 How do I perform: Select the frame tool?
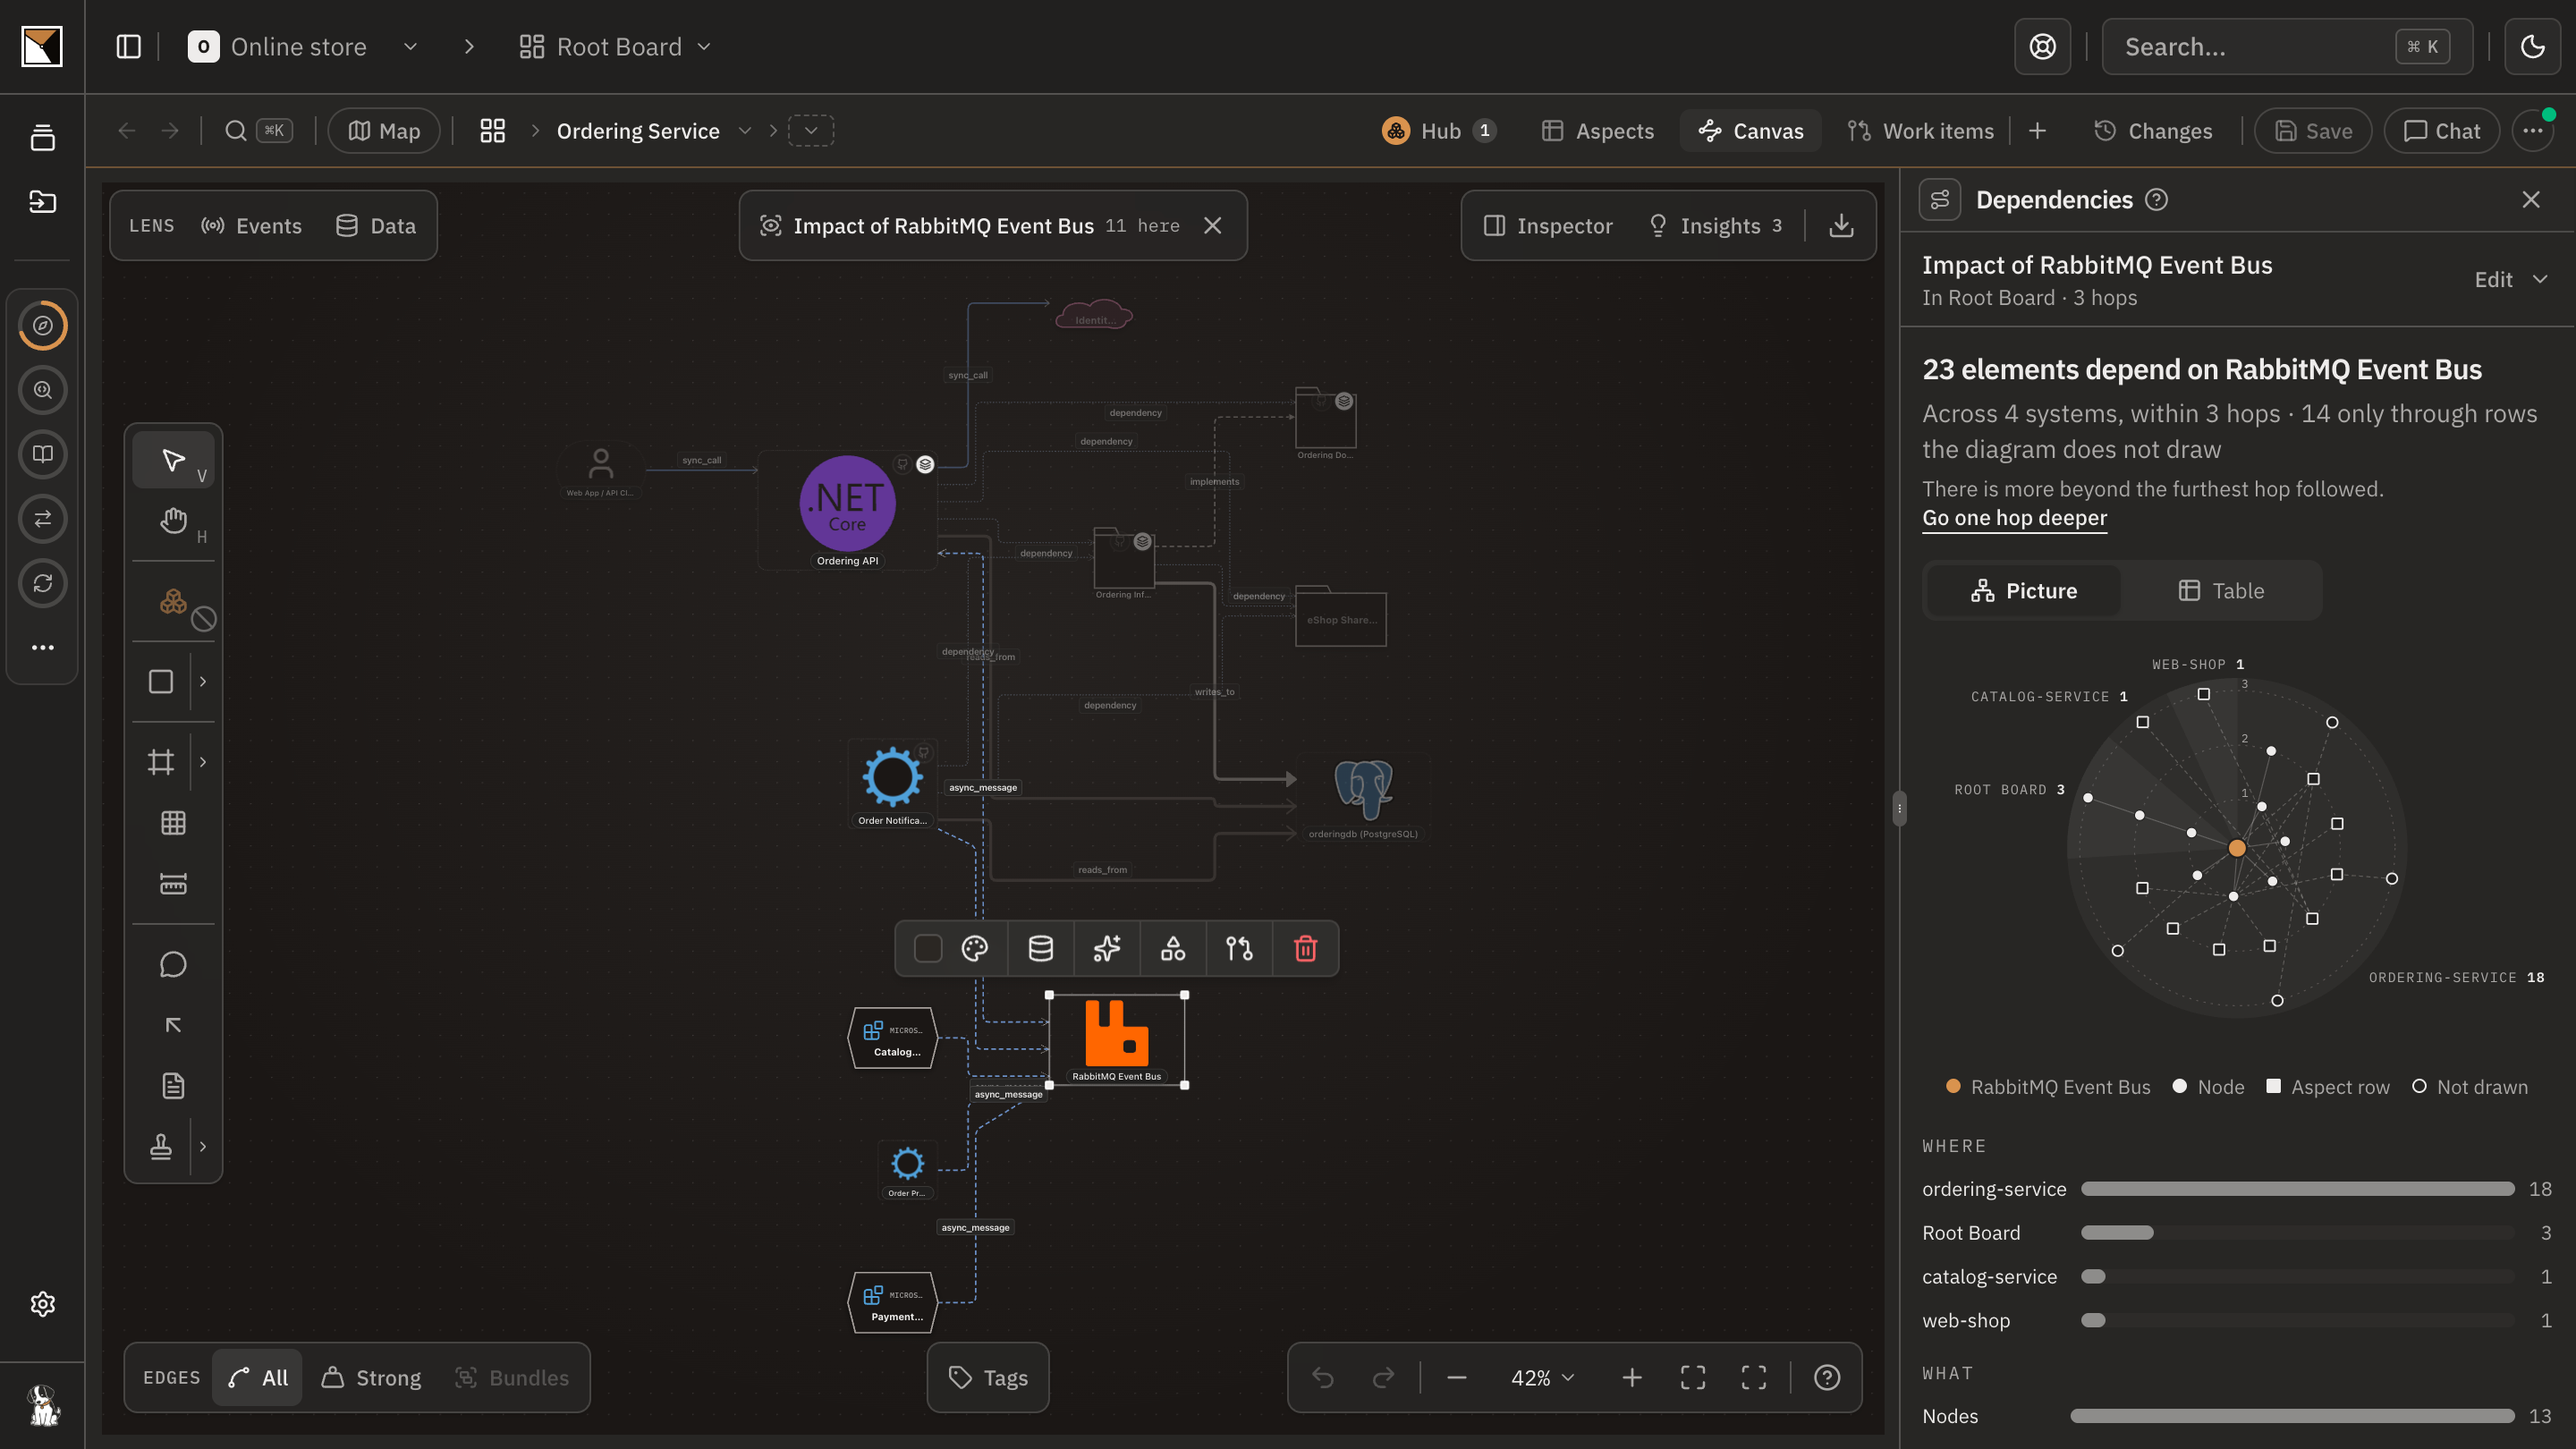(x=161, y=762)
